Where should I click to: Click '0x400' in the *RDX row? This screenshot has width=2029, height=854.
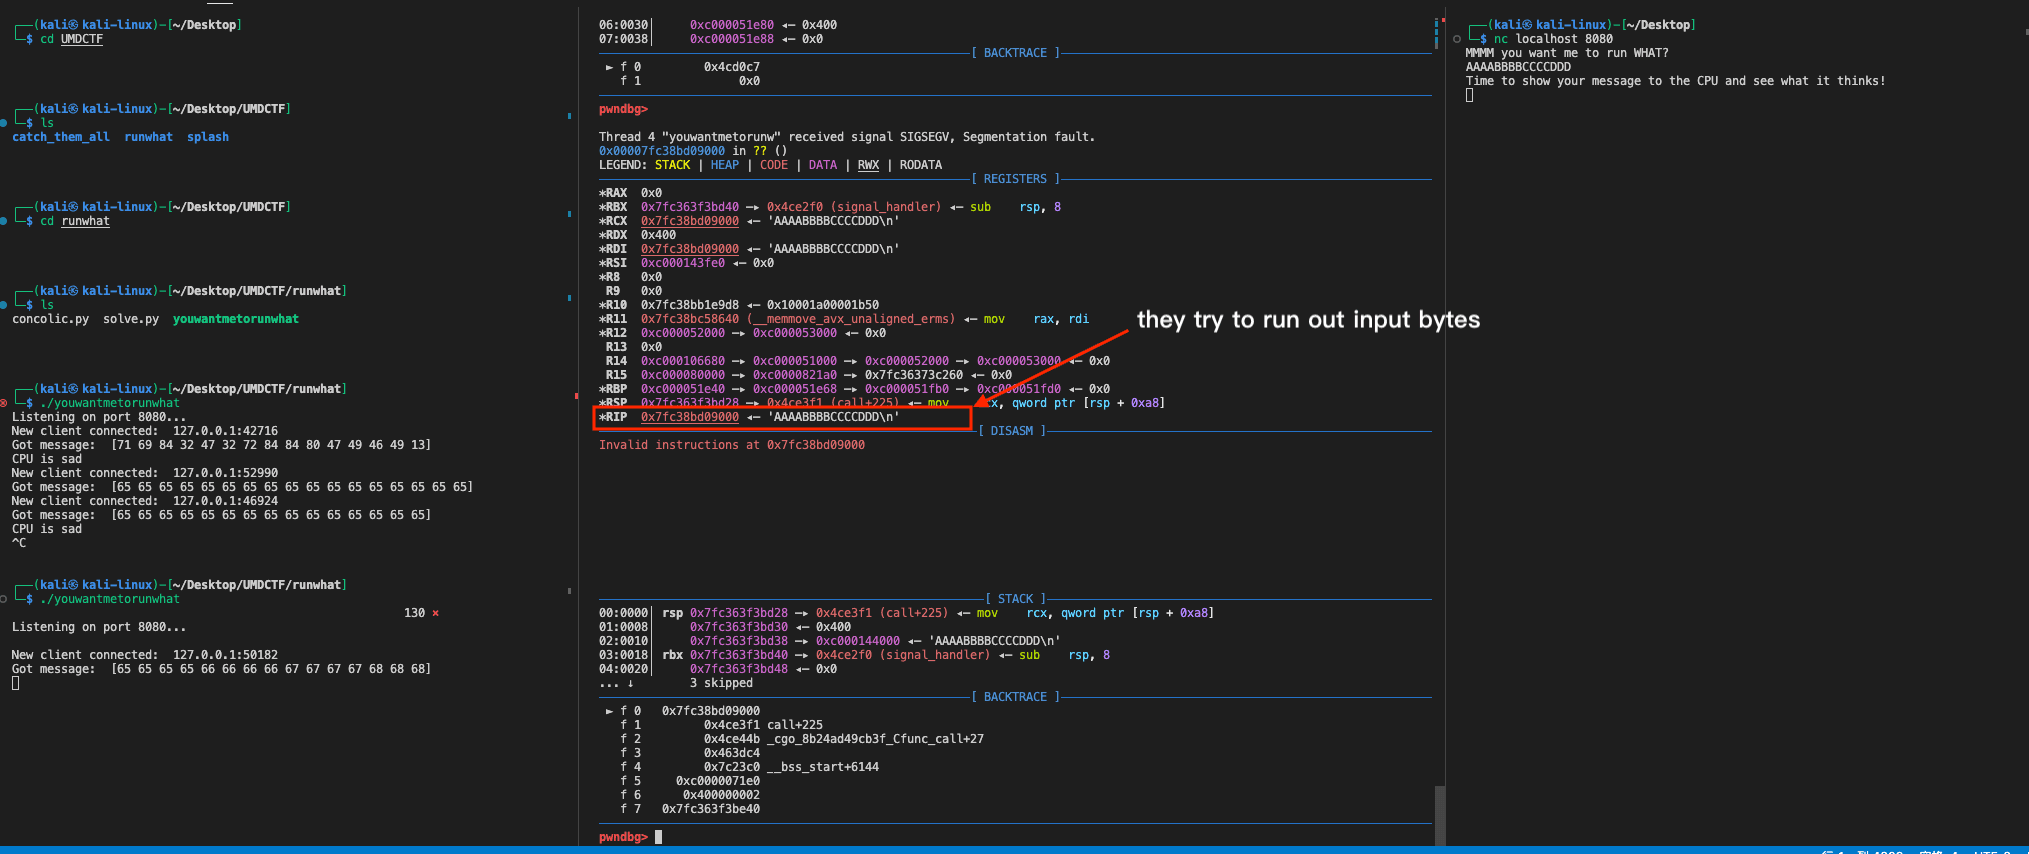(x=658, y=235)
